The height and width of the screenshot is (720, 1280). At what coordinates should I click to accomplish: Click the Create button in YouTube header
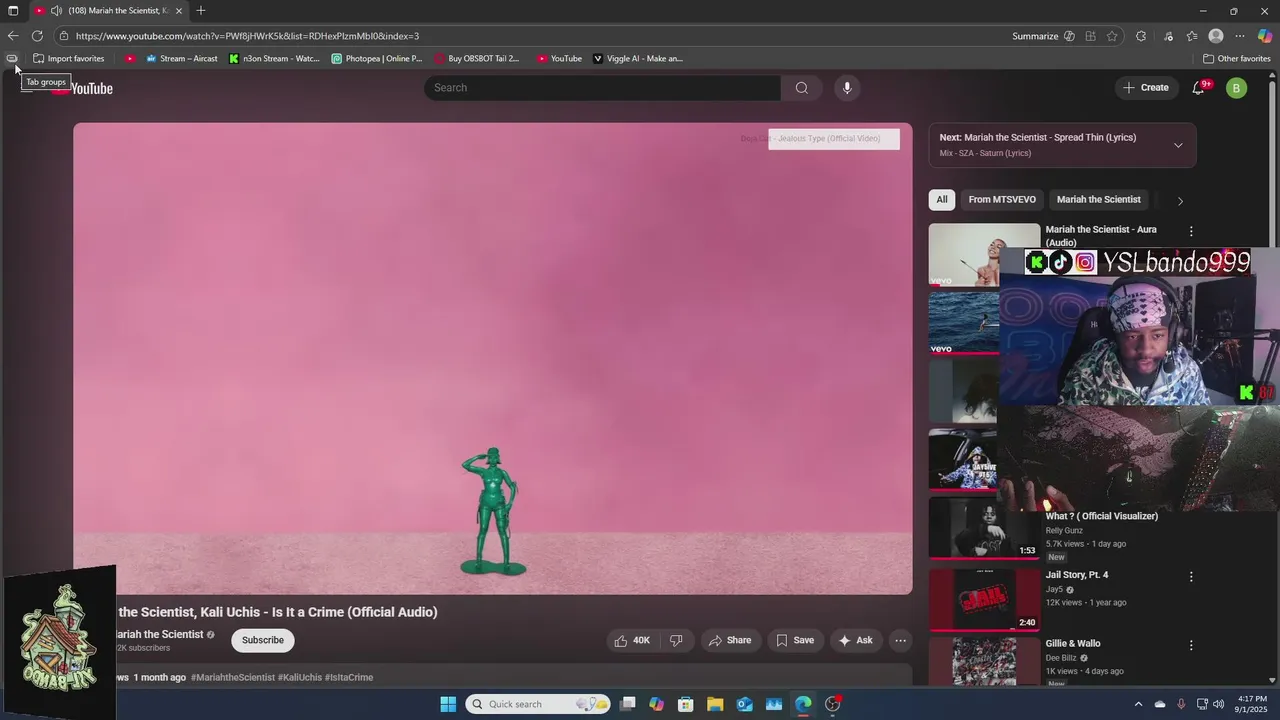coord(1145,88)
